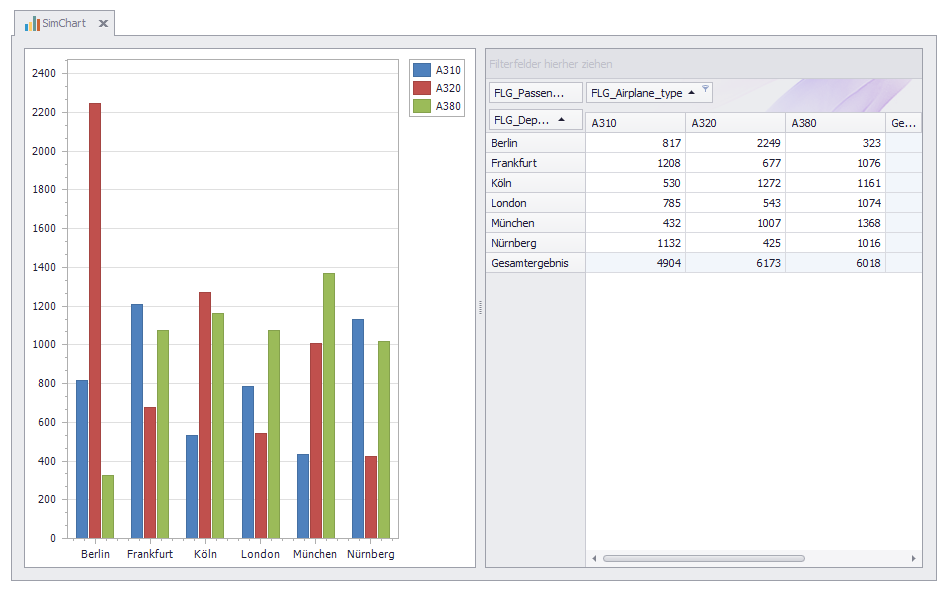Click the green A380 legend swatch
The width and height of the screenshot is (949, 595).
[421, 106]
